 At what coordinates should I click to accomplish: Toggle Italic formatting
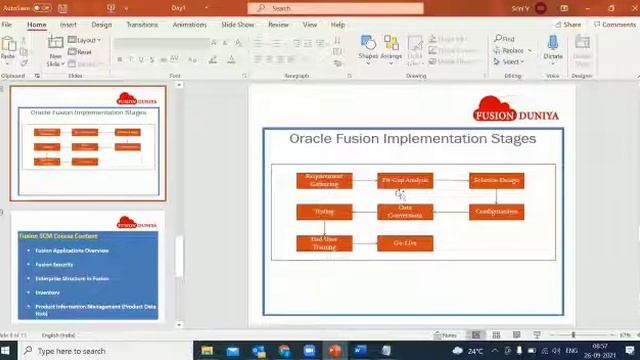click(131, 60)
